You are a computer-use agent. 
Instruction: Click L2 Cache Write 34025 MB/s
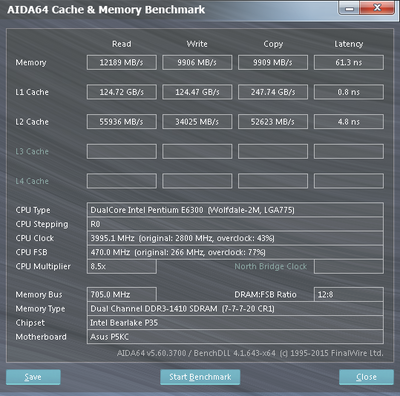coord(197,122)
